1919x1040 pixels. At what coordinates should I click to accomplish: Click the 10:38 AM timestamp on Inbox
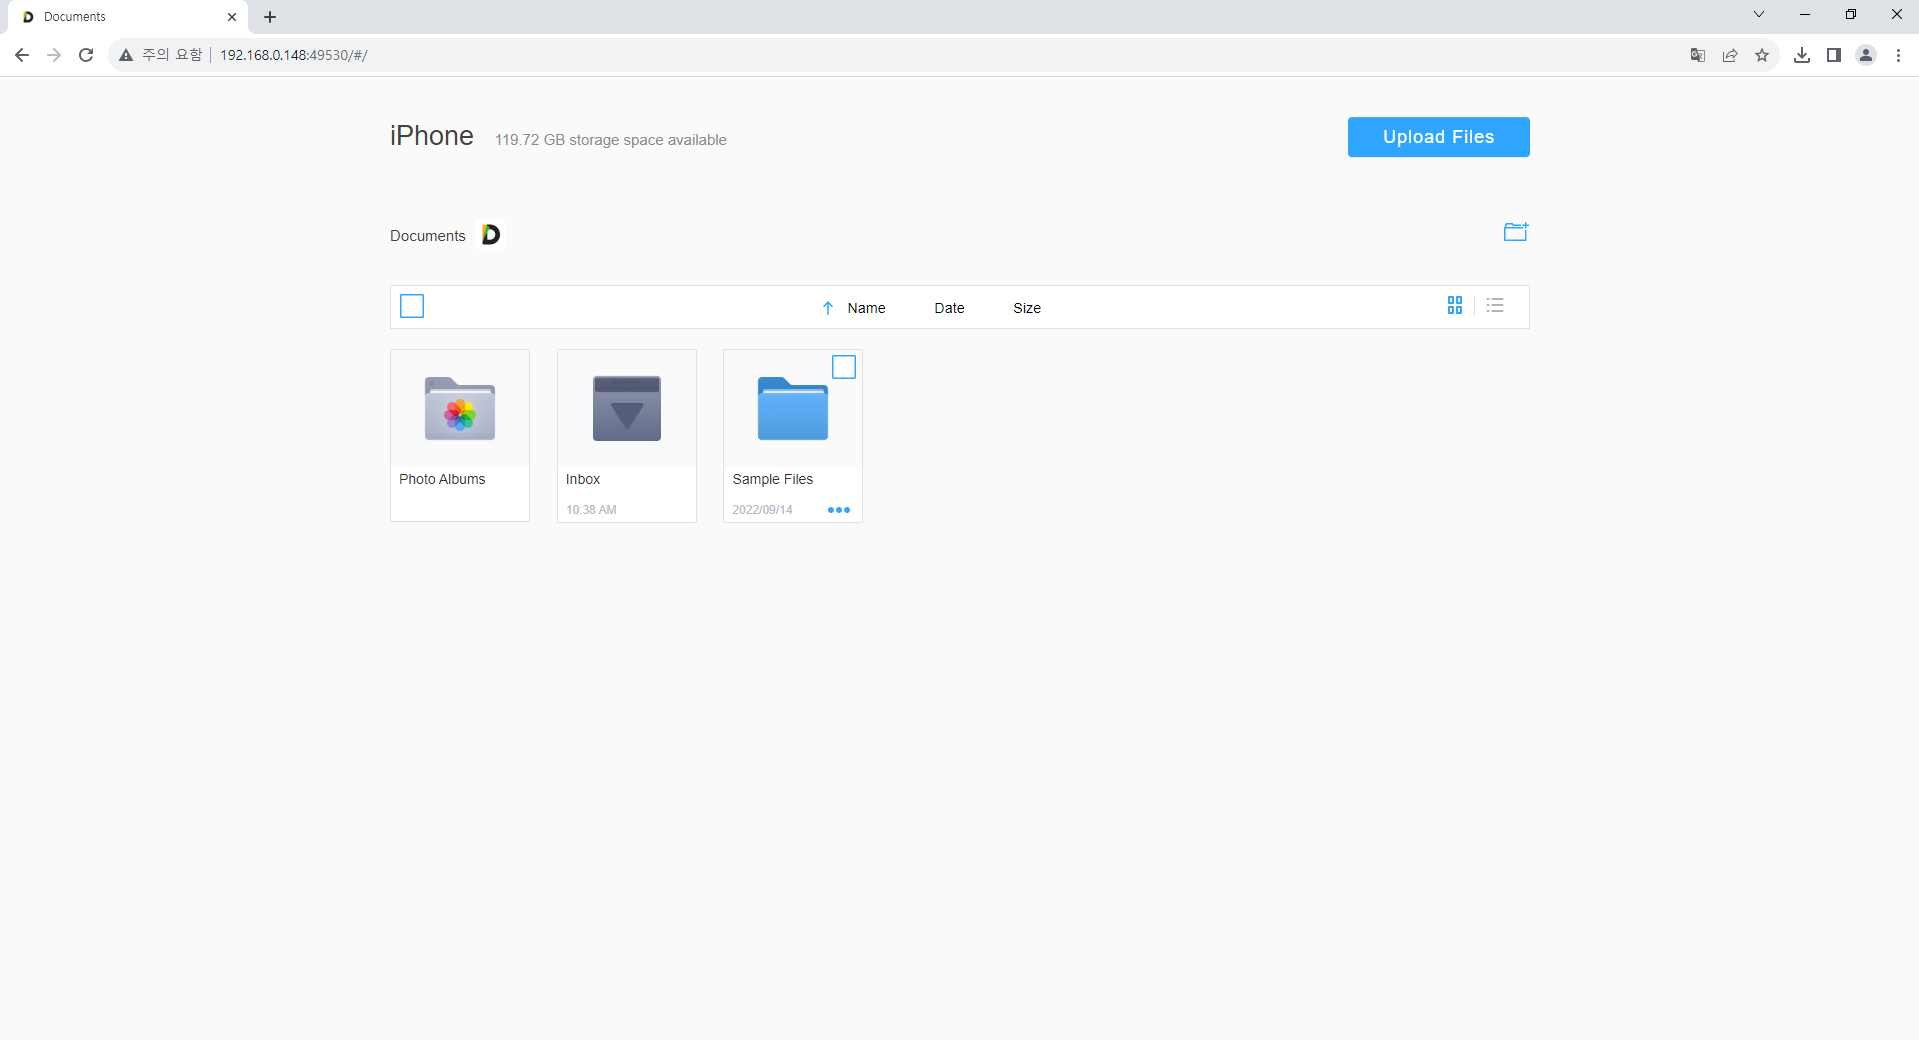click(591, 510)
